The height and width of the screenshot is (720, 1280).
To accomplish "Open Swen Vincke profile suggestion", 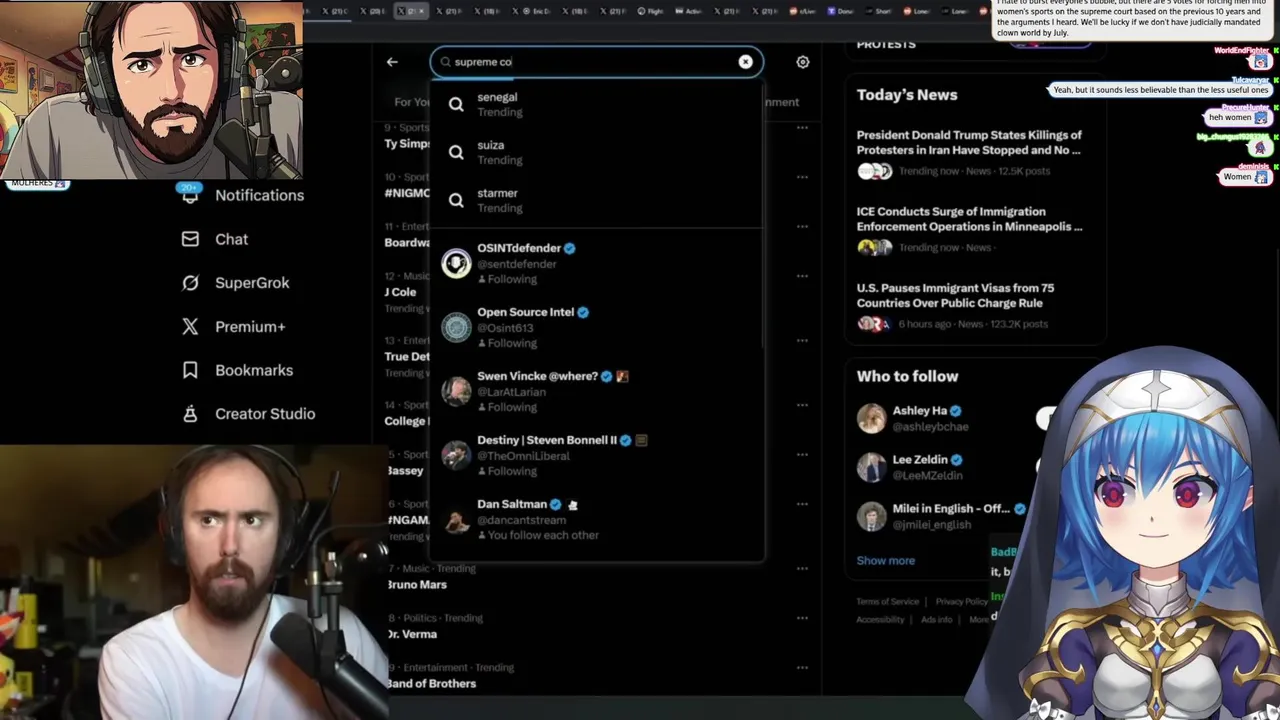I will (596, 391).
